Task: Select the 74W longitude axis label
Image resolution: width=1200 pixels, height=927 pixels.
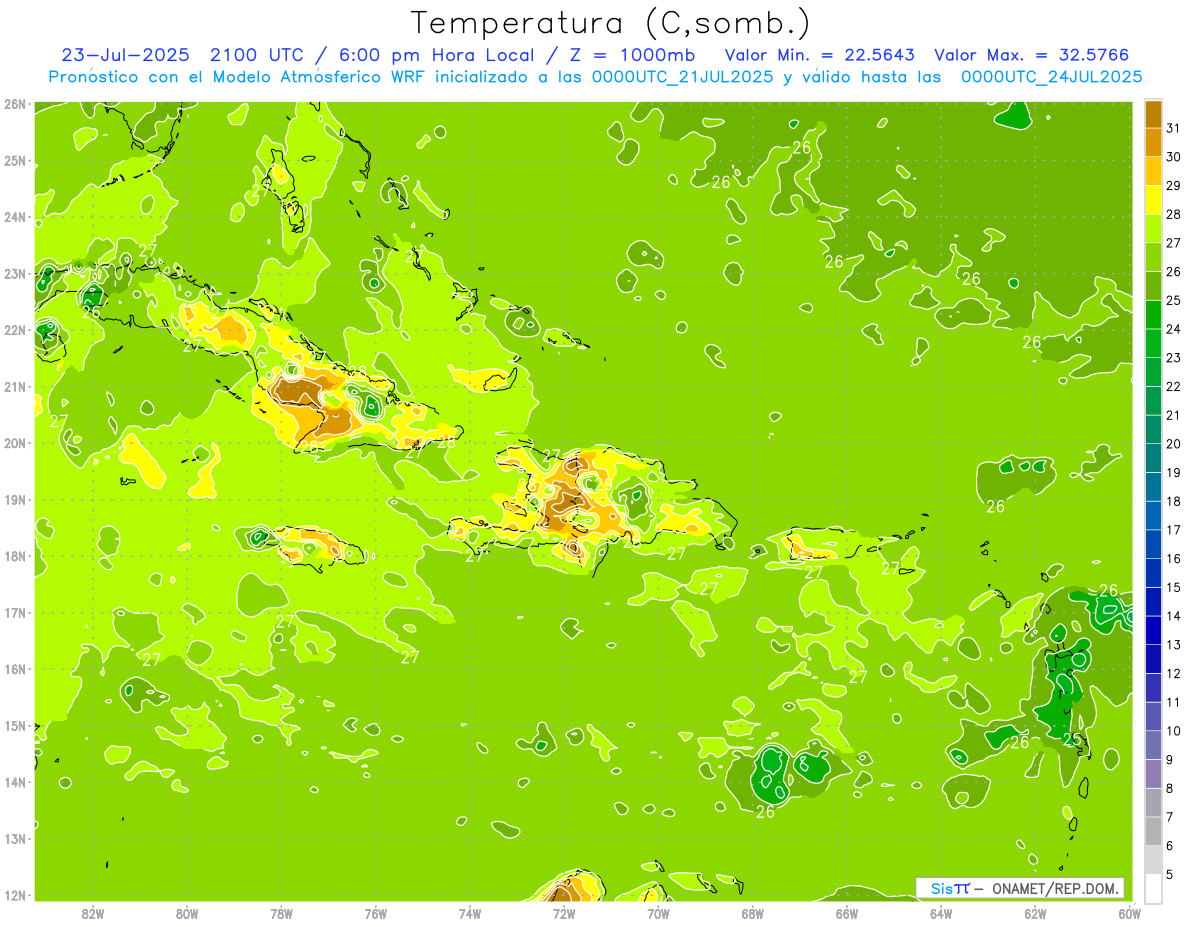Action: 470,913
